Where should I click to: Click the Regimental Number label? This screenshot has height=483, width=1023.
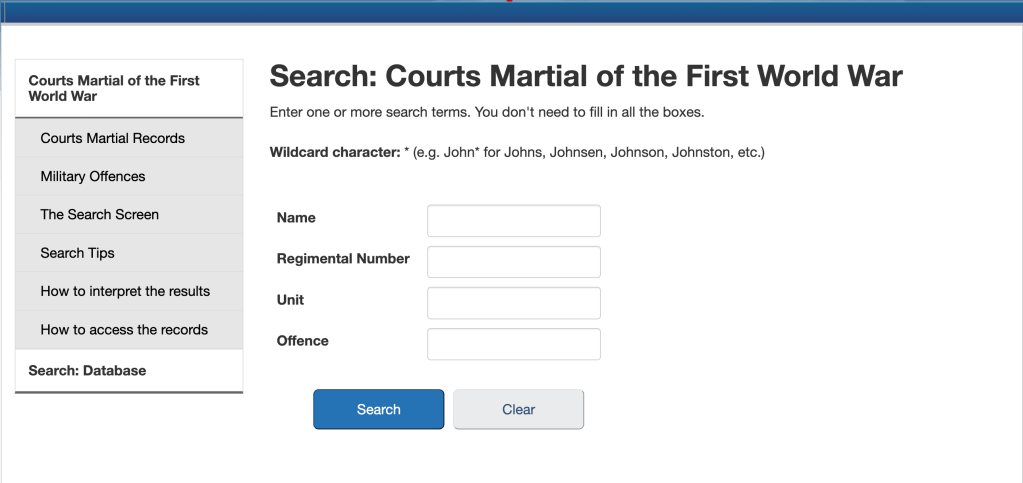[x=343, y=258]
